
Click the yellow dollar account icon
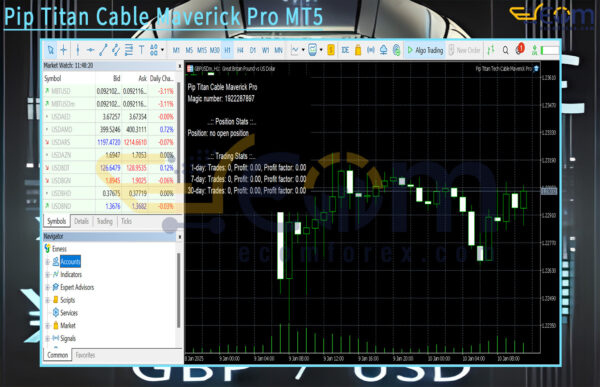click(x=331, y=50)
